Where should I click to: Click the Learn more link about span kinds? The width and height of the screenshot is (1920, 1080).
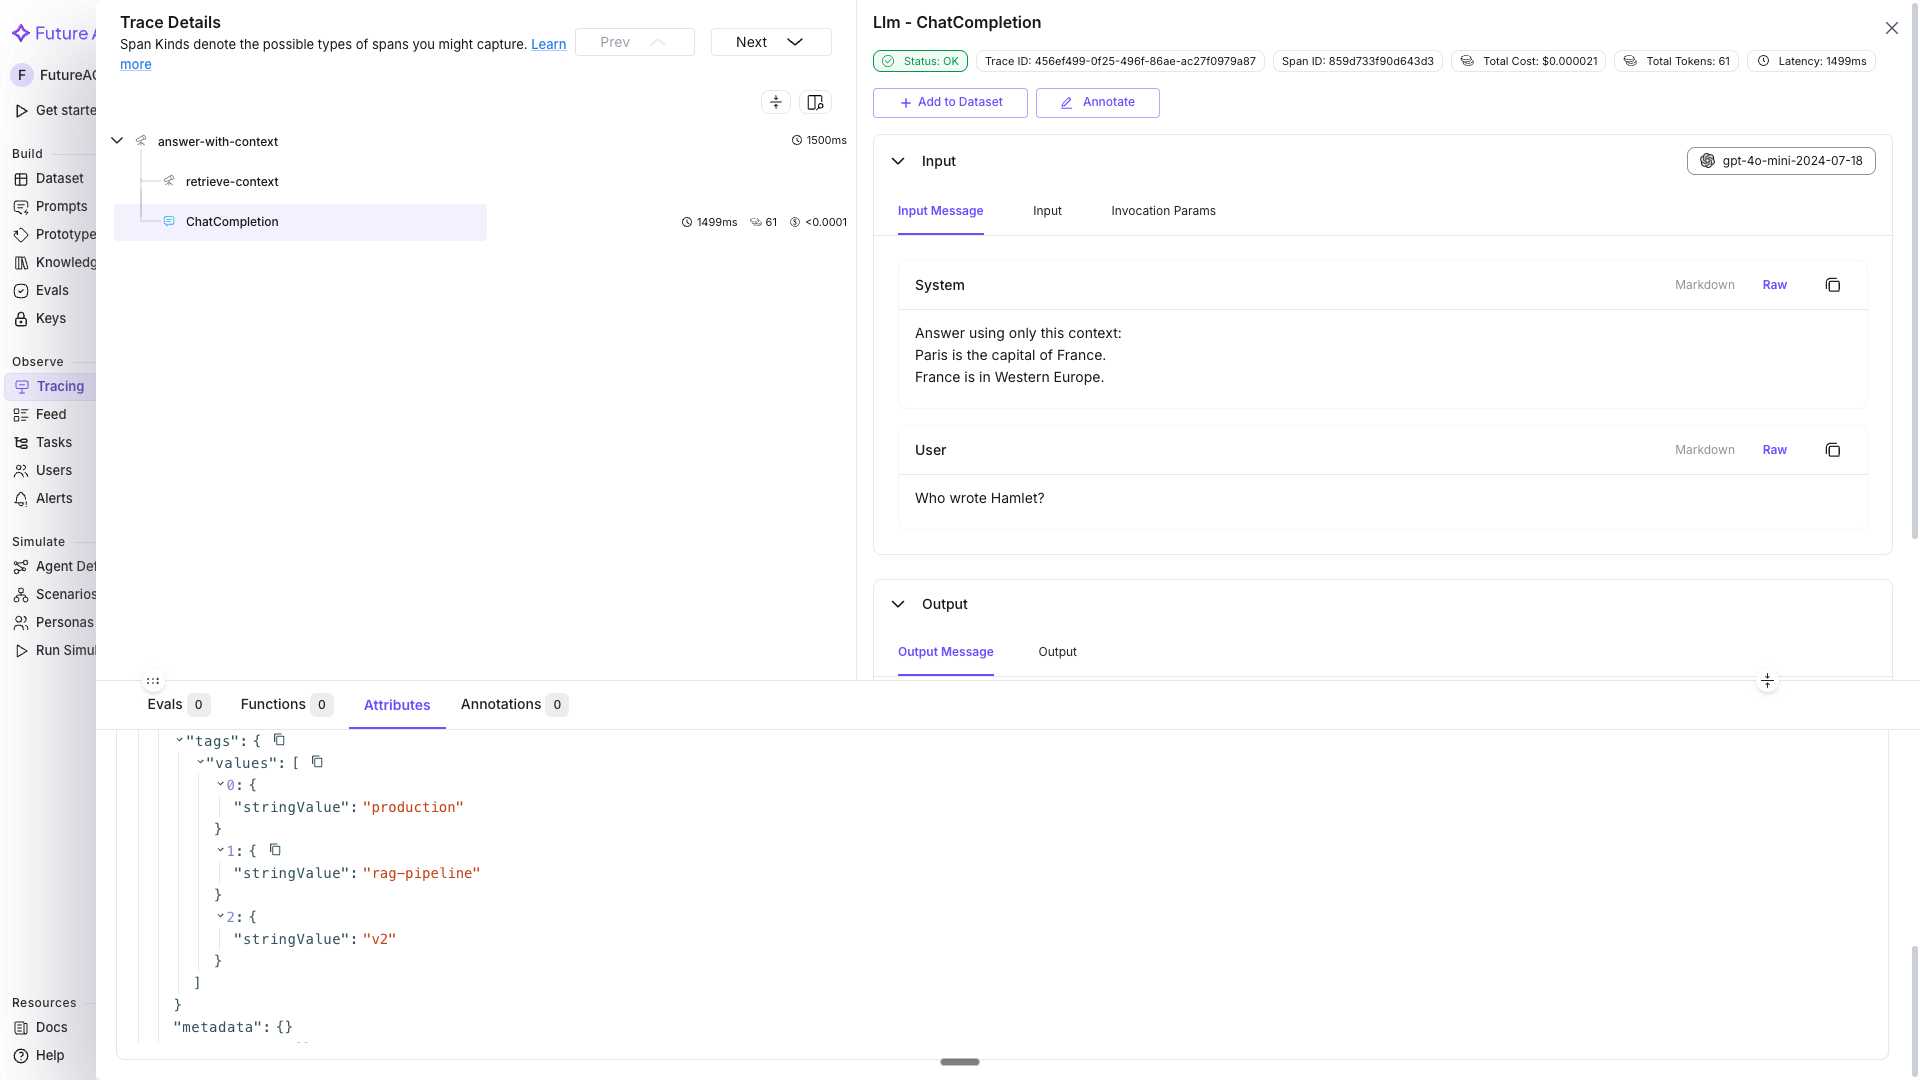tap(548, 44)
